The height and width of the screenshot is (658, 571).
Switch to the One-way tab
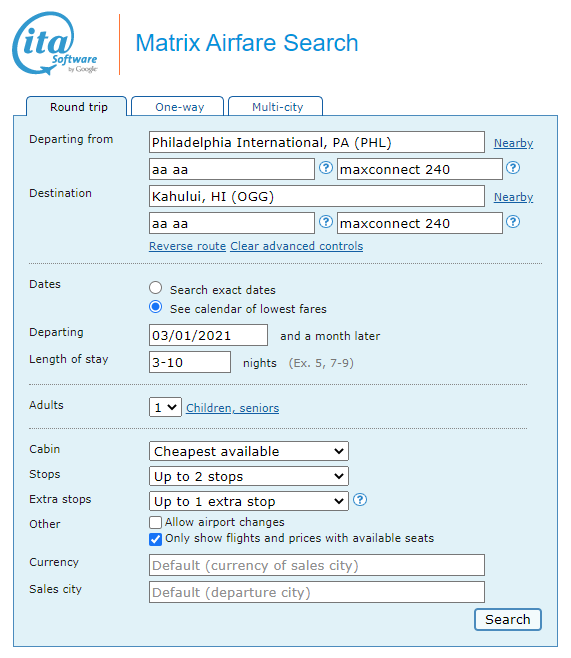tap(178, 107)
